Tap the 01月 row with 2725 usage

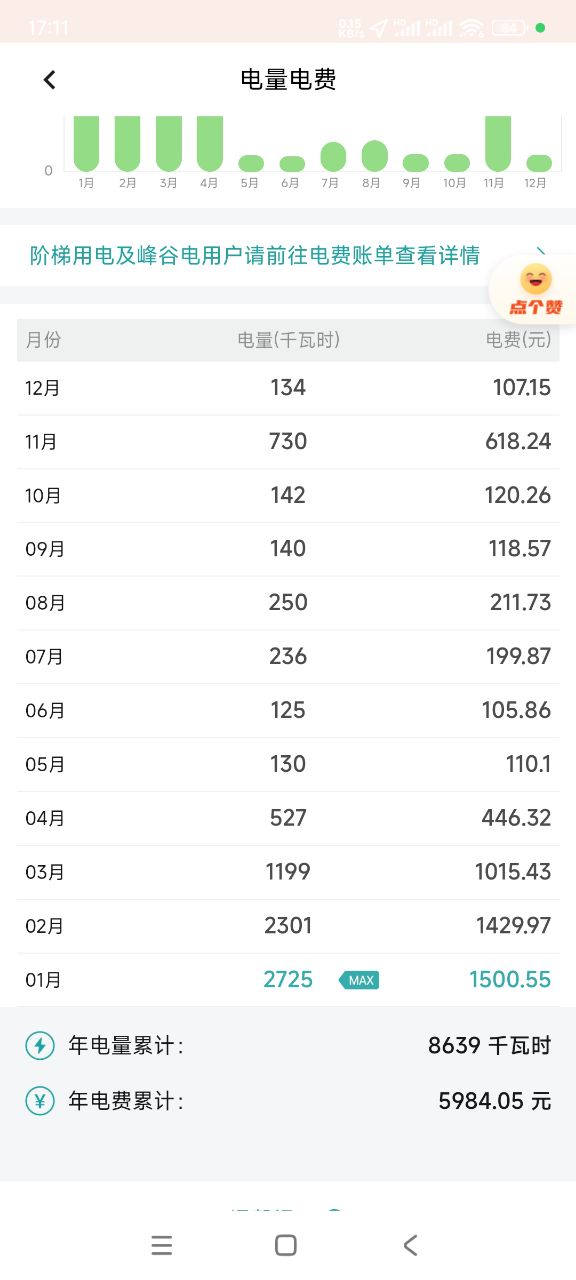288,980
